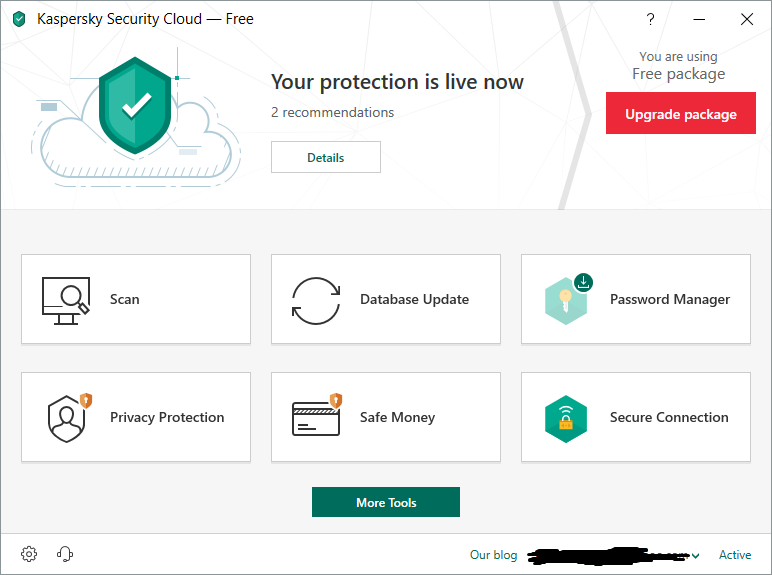Open Privacy Protection shield icon
The width and height of the screenshot is (772, 575).
(68, 418)
